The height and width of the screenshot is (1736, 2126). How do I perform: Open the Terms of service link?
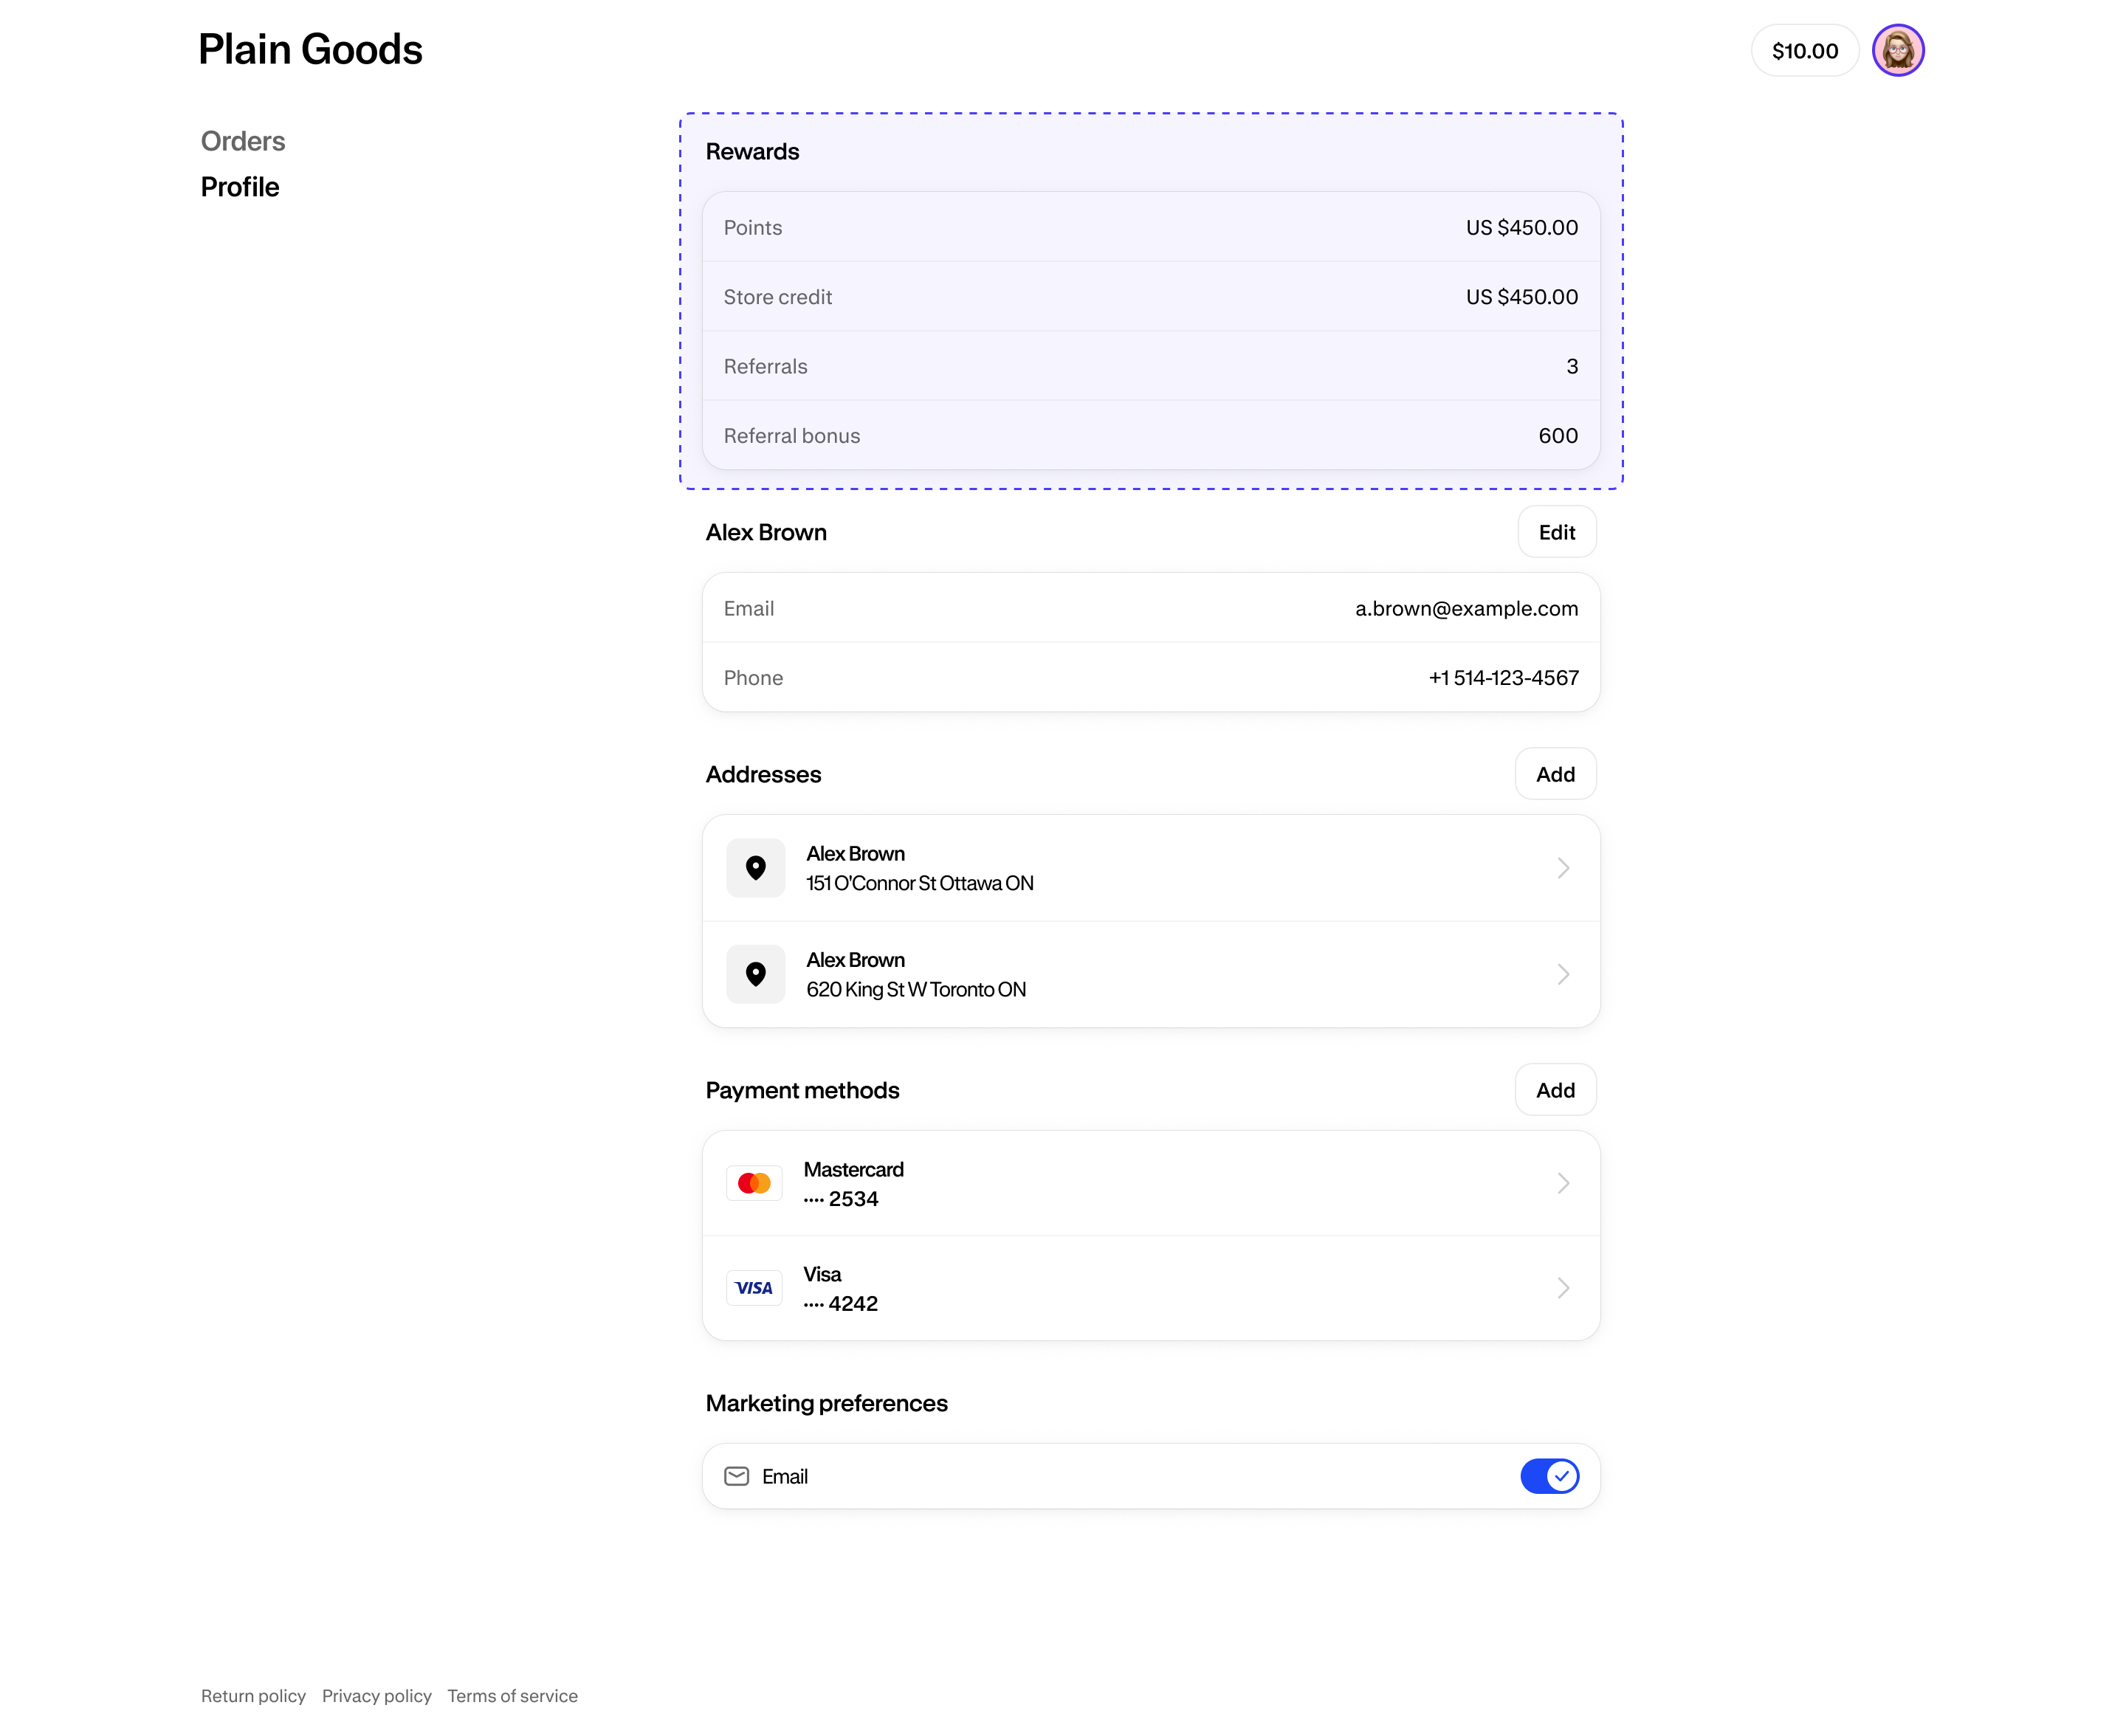[512, 1696]
